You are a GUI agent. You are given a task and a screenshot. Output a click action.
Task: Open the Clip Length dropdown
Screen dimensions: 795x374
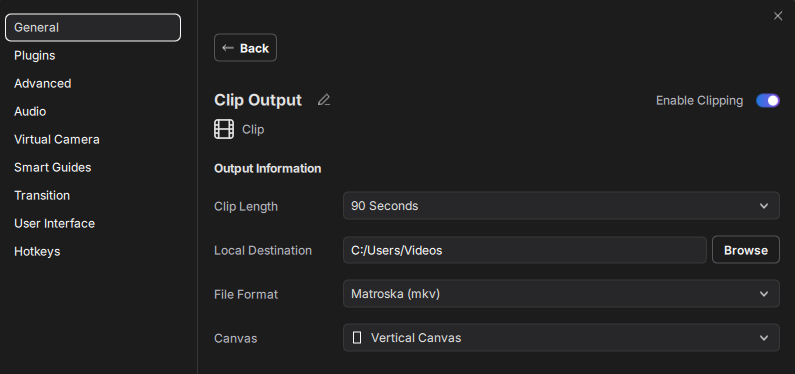pyautogui.click(x=561, y=206)
